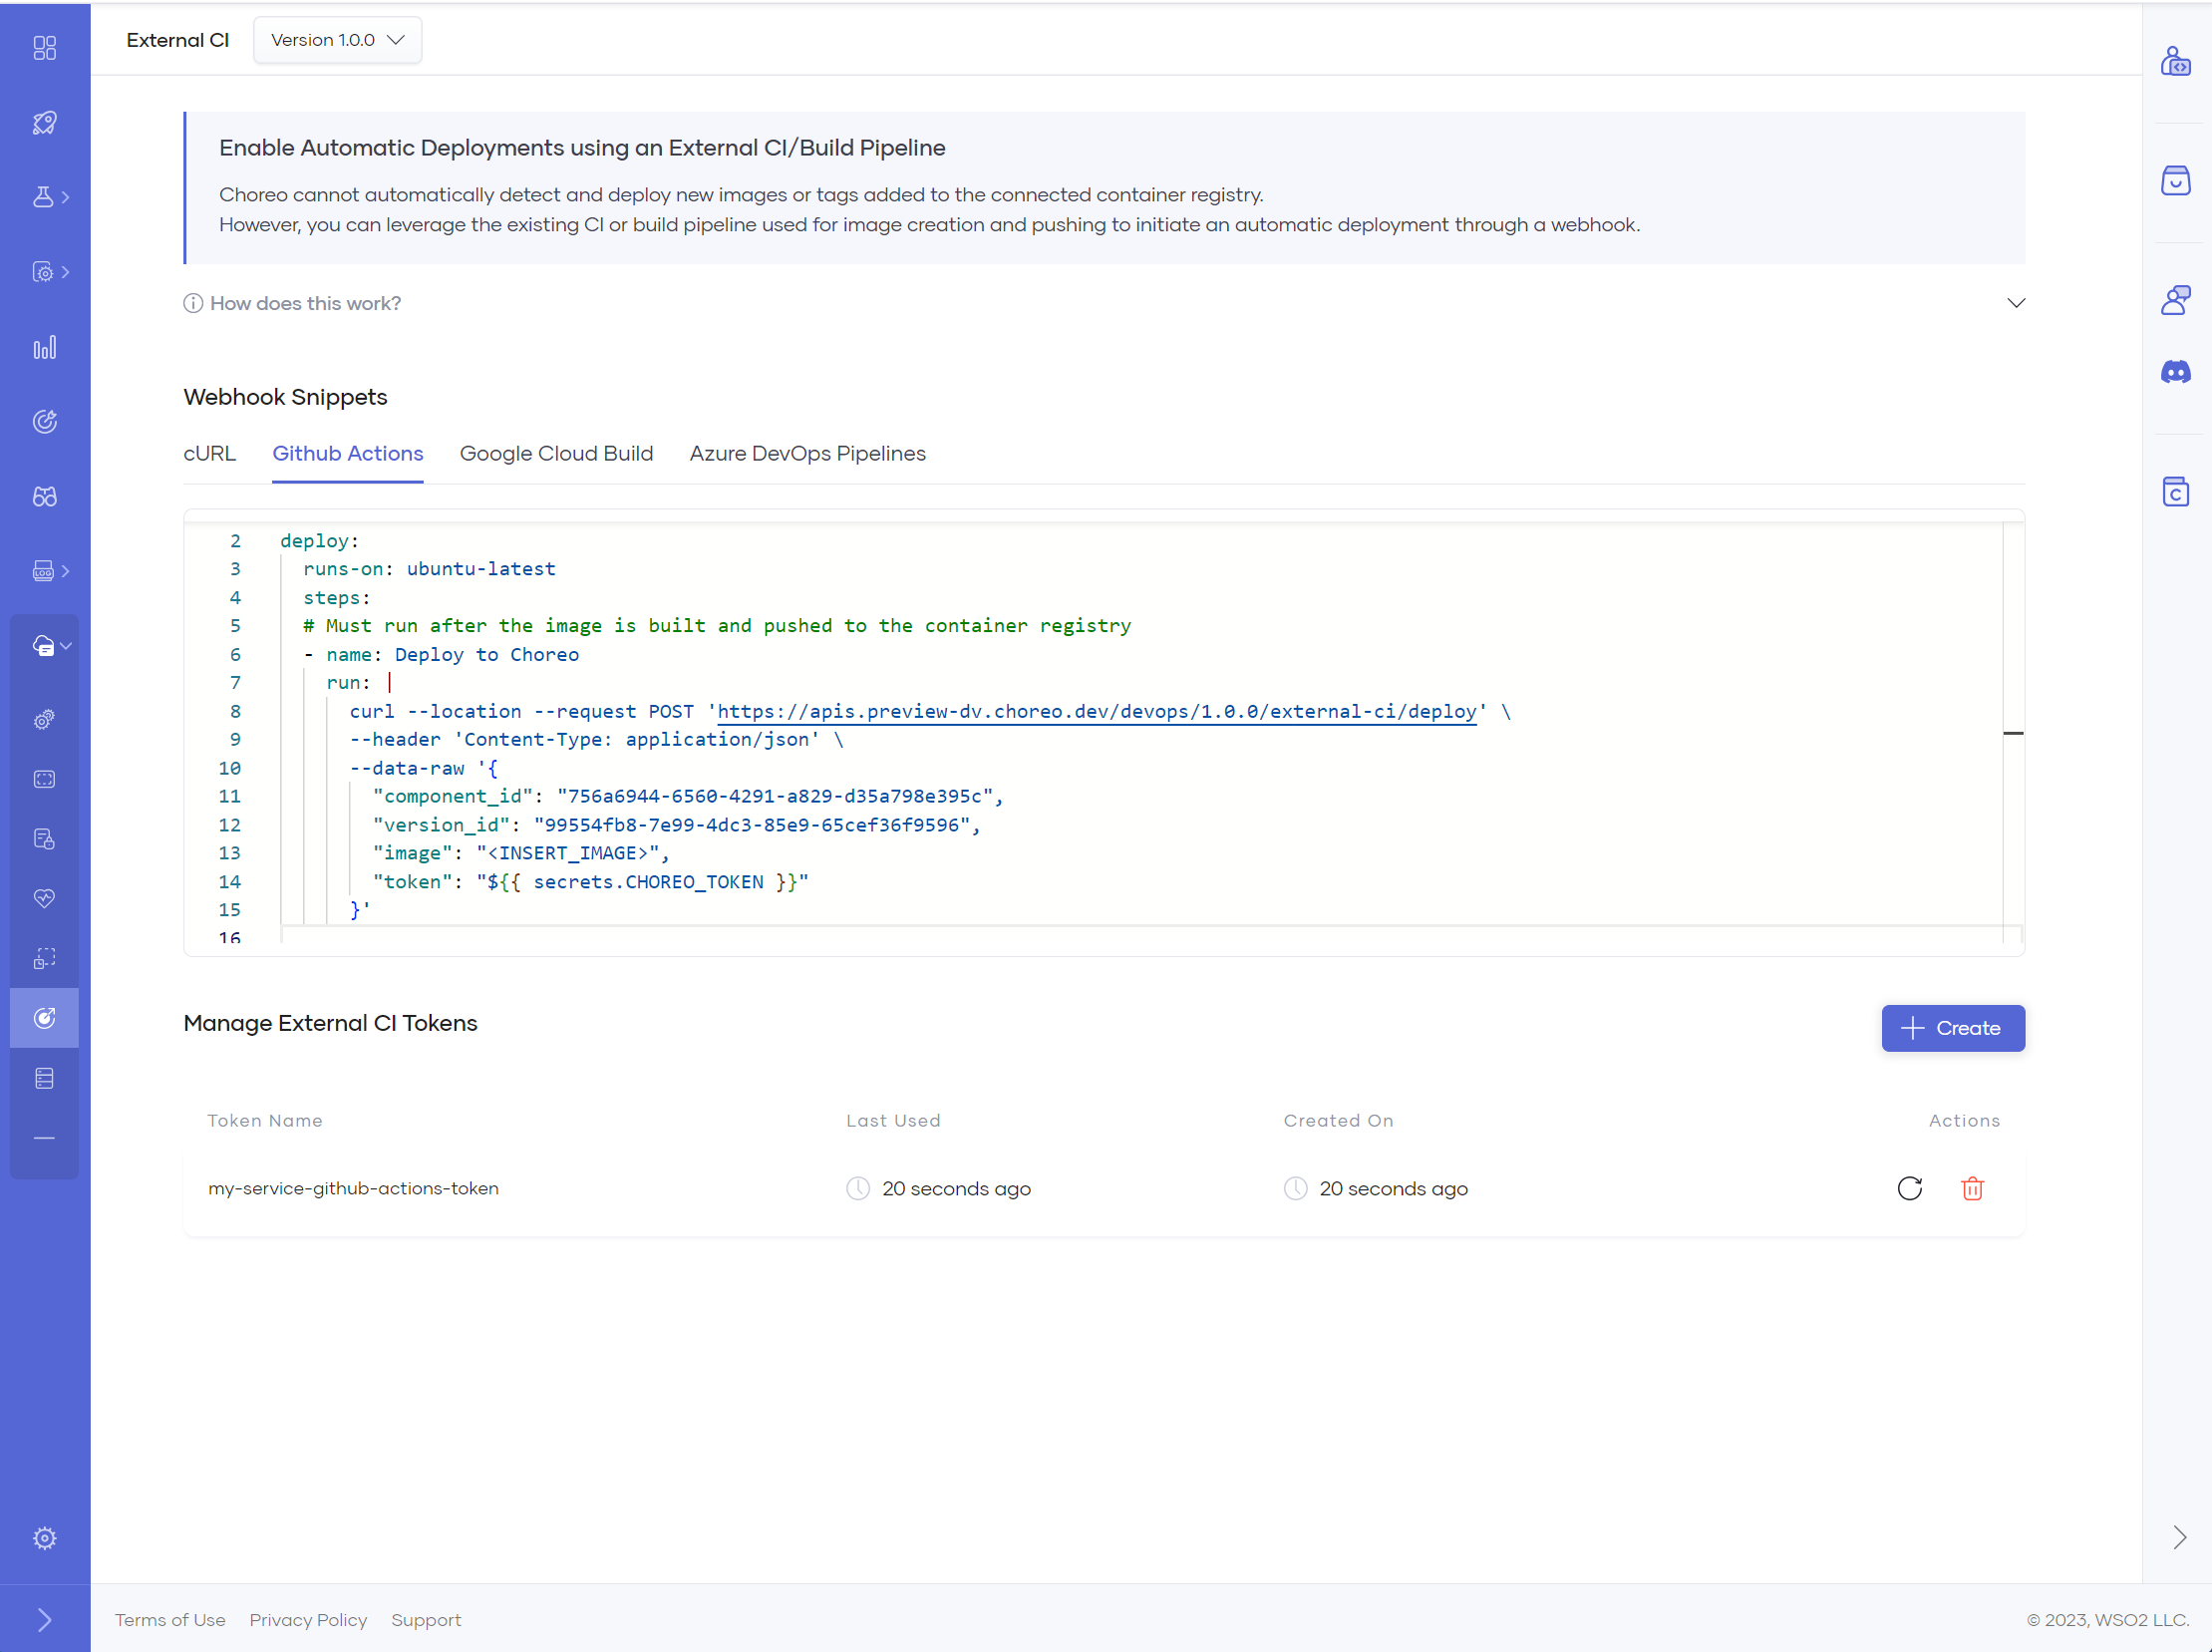
Task: Open the flask Test icon in sidebar
Action: 43,197
